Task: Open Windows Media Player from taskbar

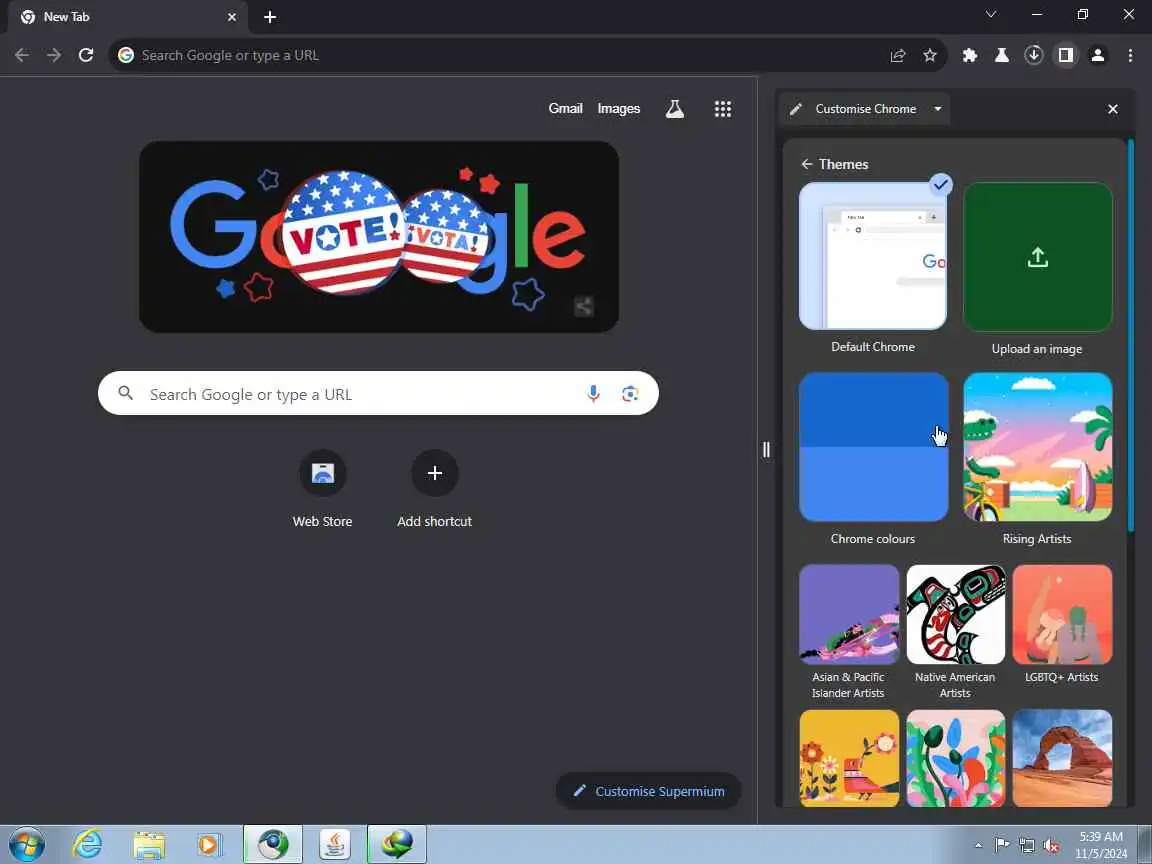Action: point(210,844)
